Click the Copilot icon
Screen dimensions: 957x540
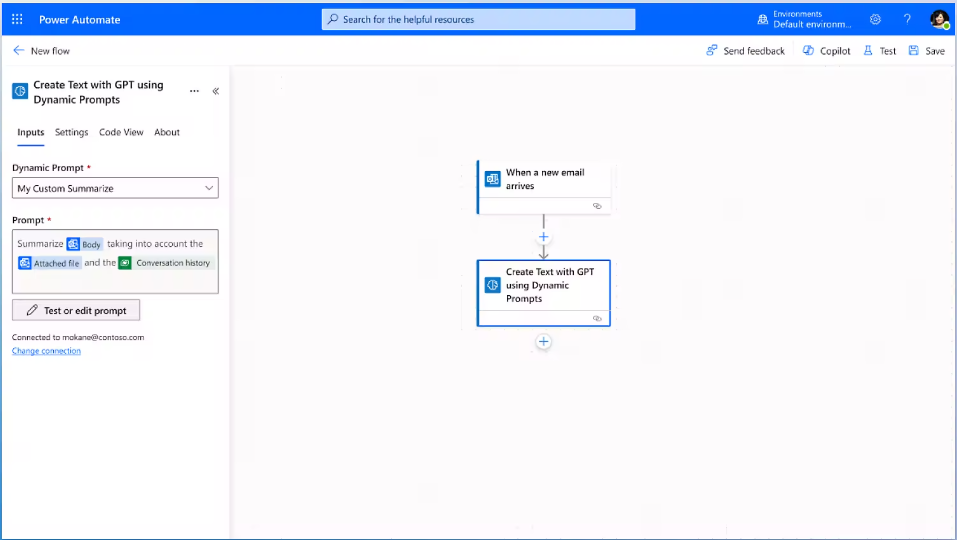[808, 51]
